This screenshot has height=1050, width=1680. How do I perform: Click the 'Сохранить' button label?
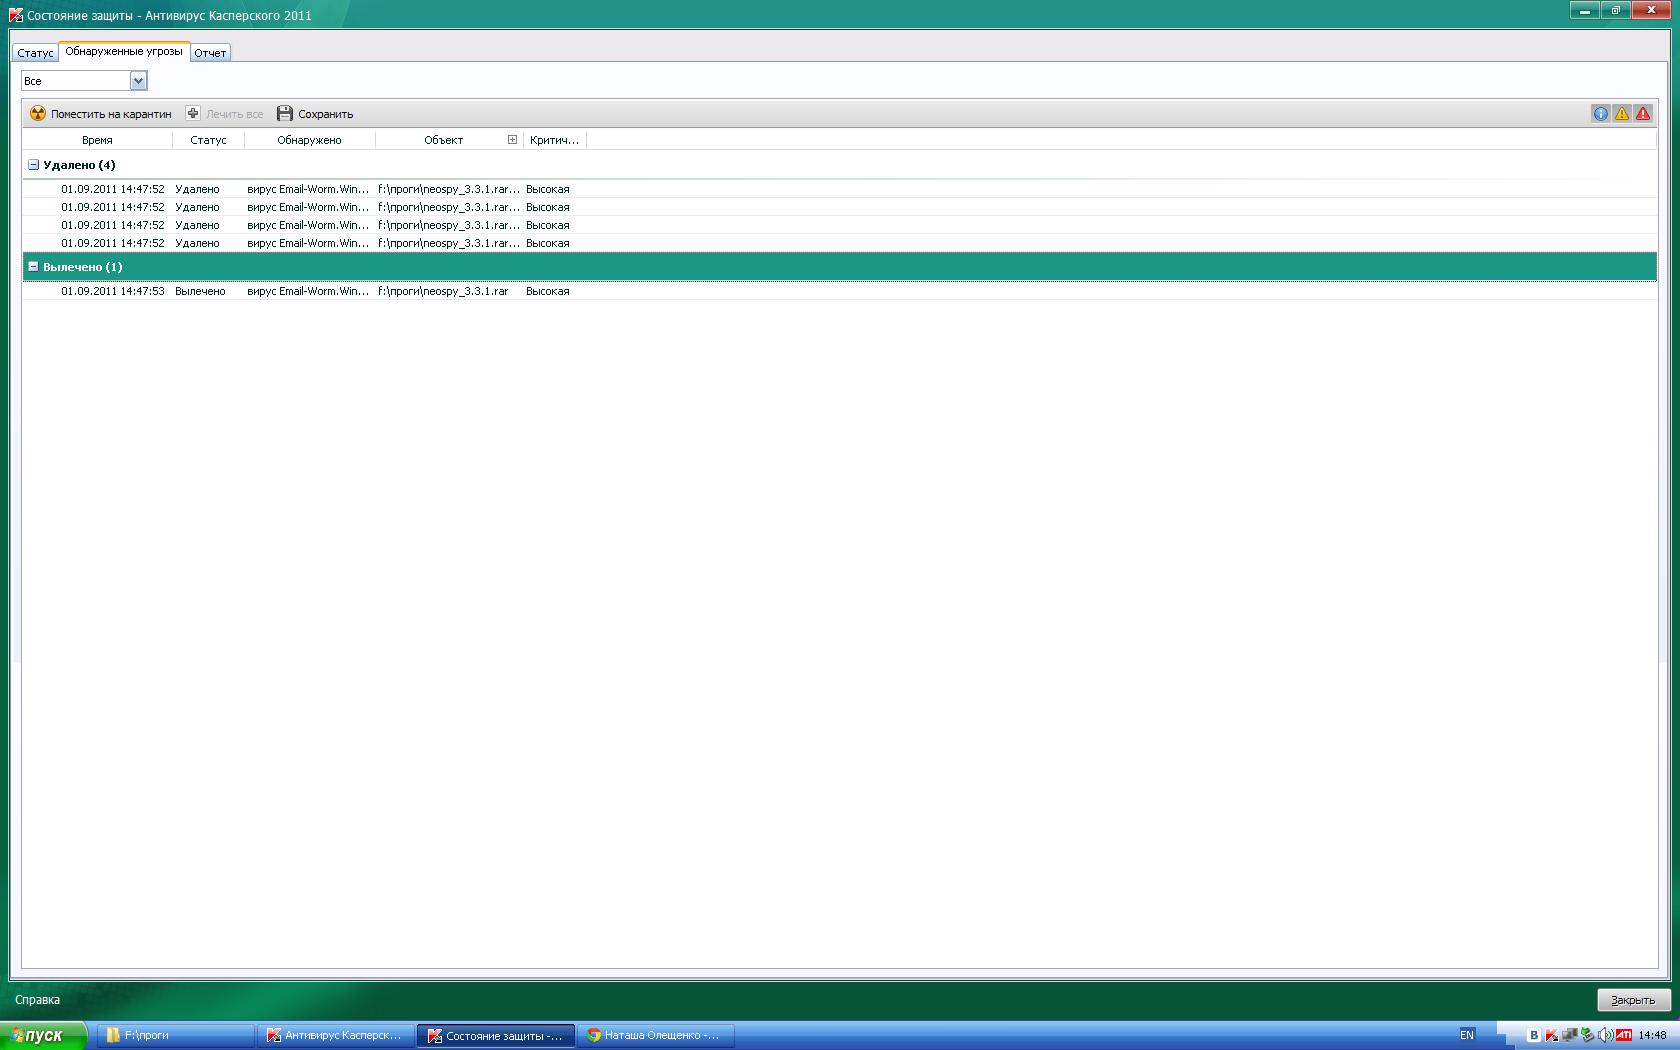click(326, 114)
